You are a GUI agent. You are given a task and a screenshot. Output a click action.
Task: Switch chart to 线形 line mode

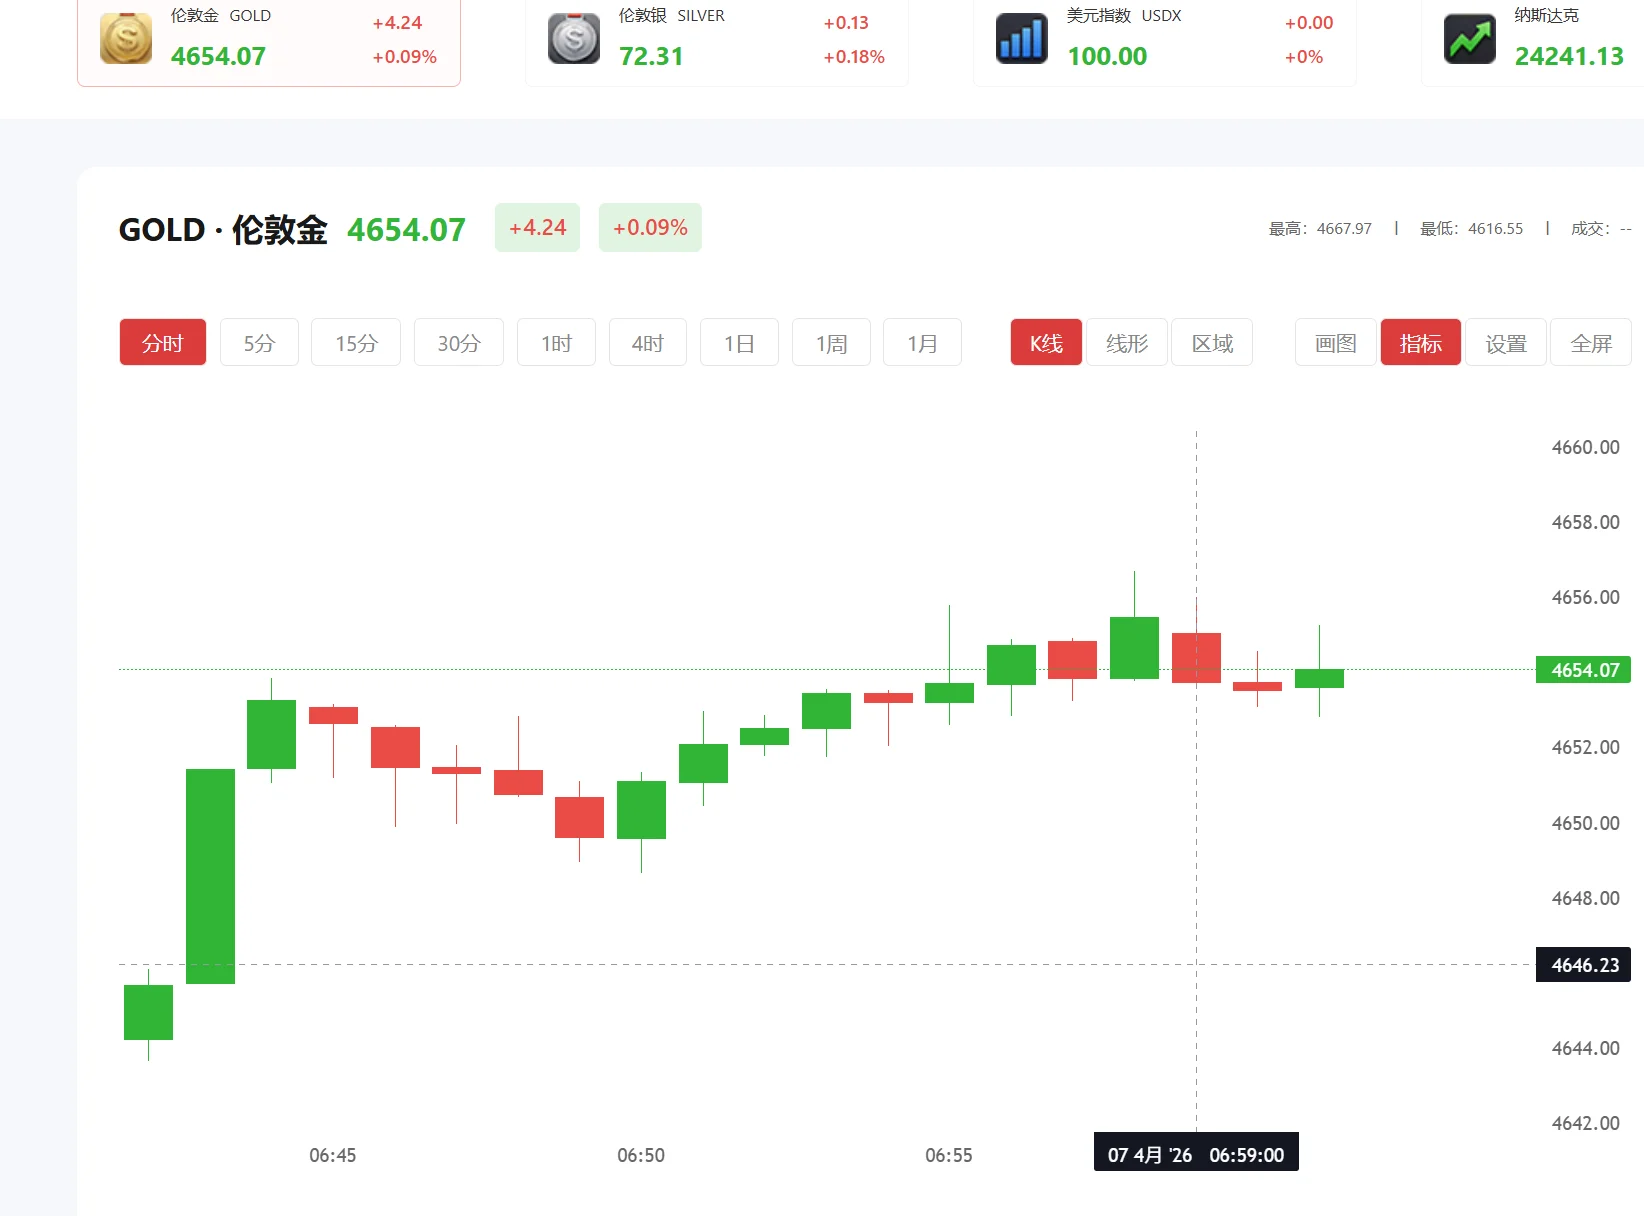click(1126, 342)
